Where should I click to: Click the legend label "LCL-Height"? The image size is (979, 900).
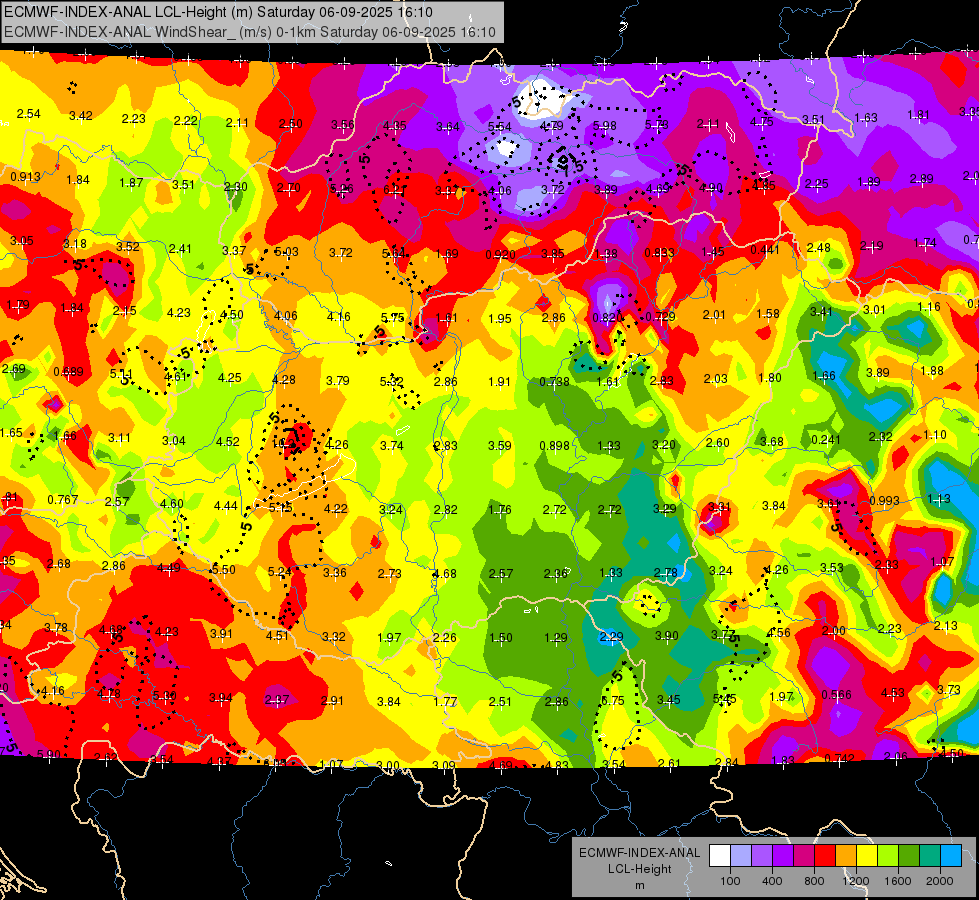click(639, 869)
